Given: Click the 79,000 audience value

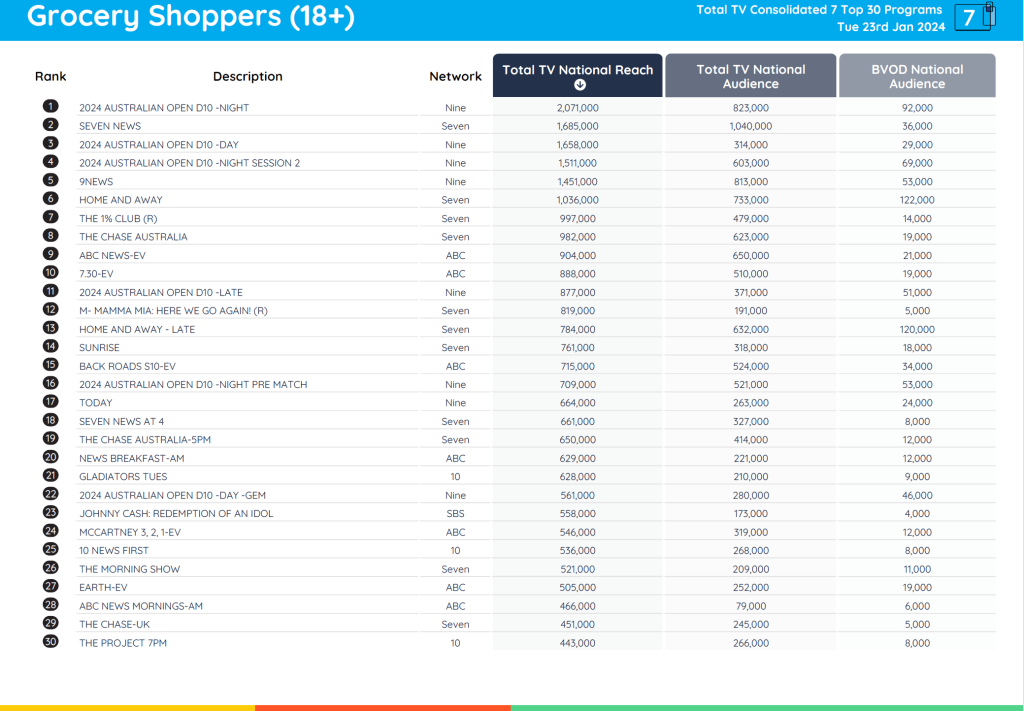Looking at the screenshot, I should [750, 606].
